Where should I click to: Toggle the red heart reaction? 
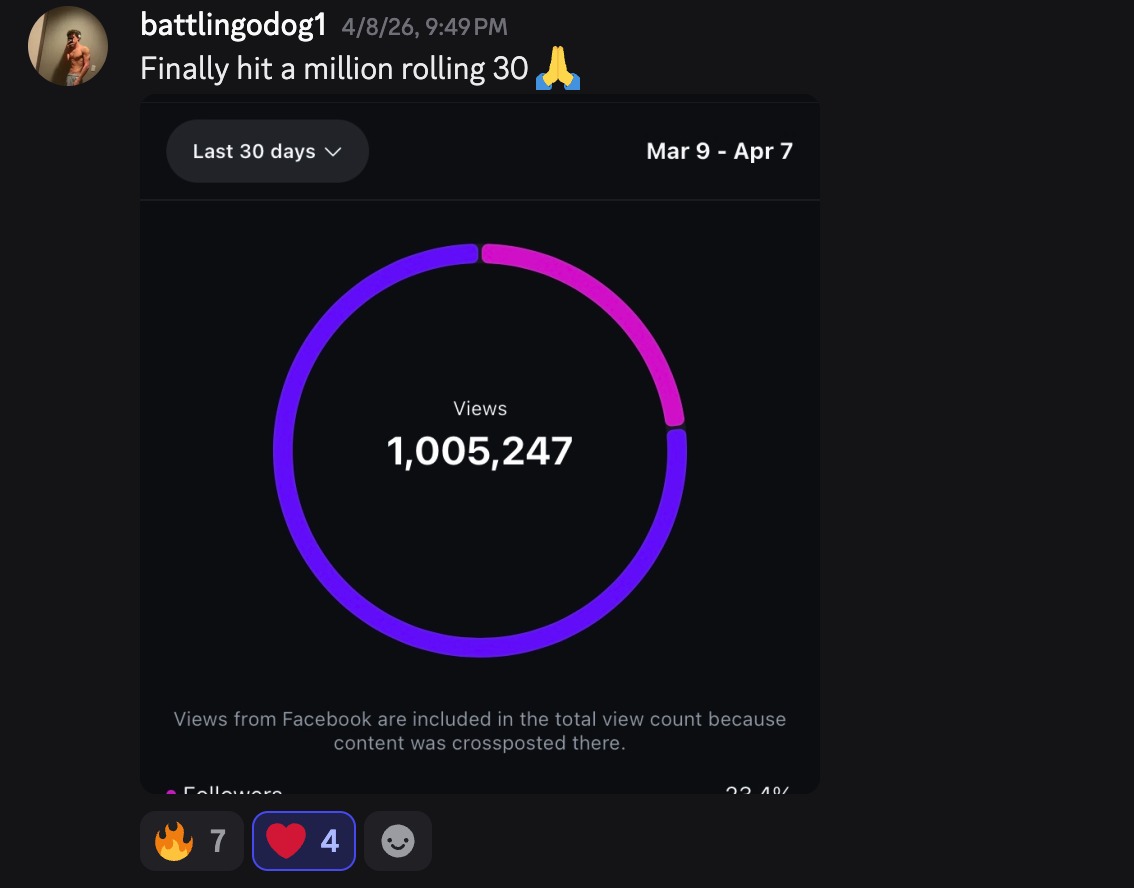[304, 841]
